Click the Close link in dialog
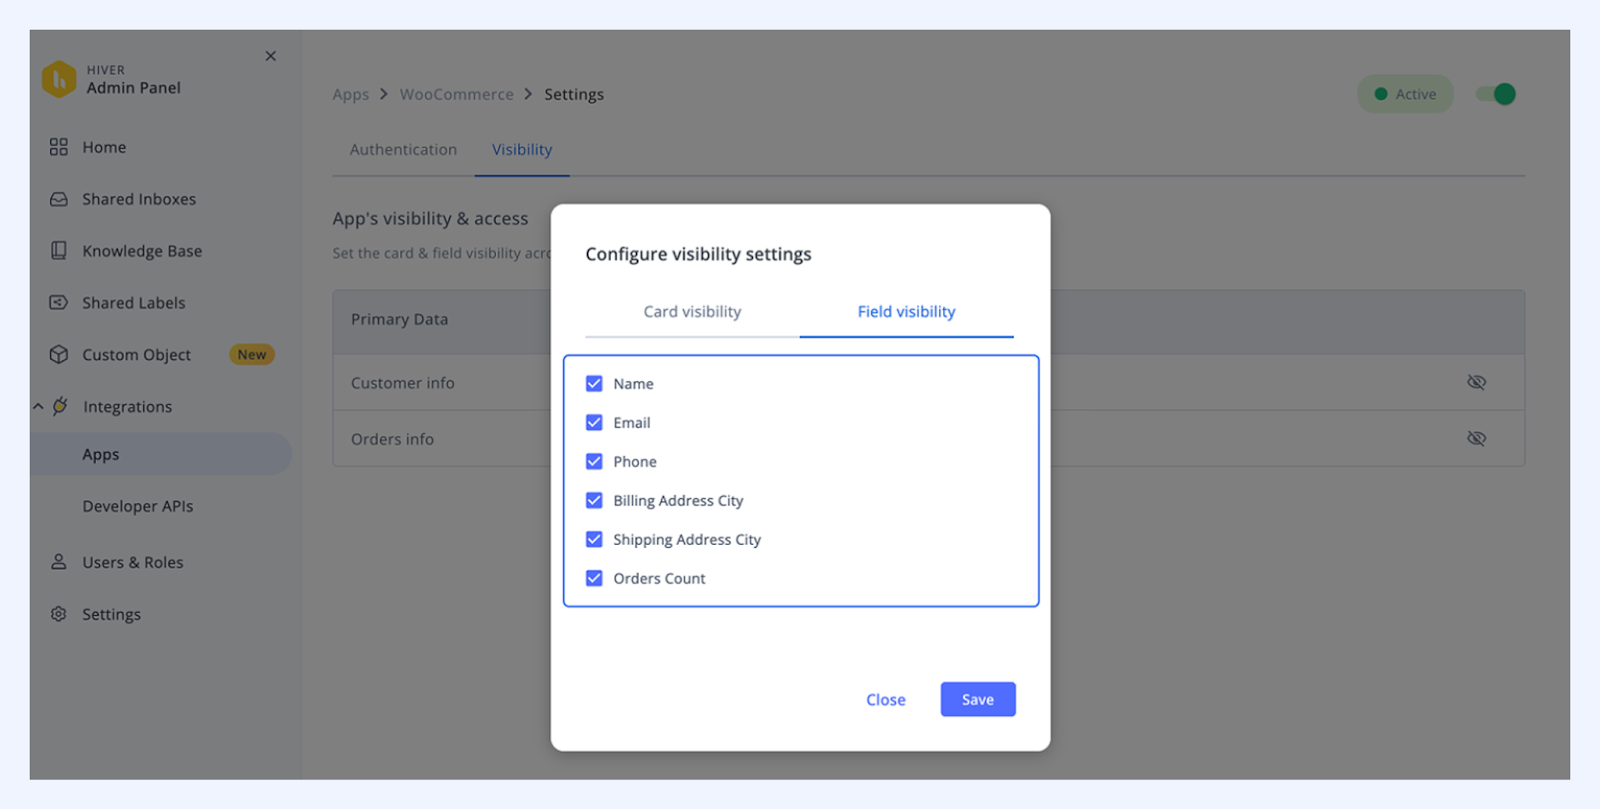This screenshot has width=1600, height=809. coord(886,700)
